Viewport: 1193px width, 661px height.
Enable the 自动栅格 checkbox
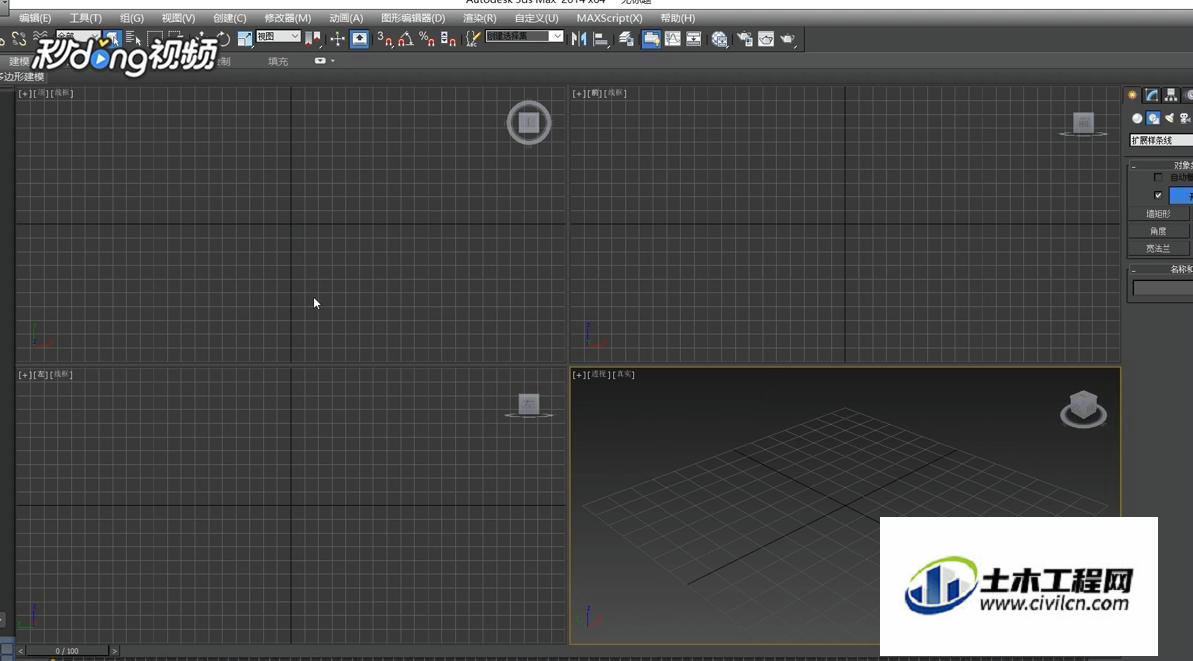tap(1158, 177)
